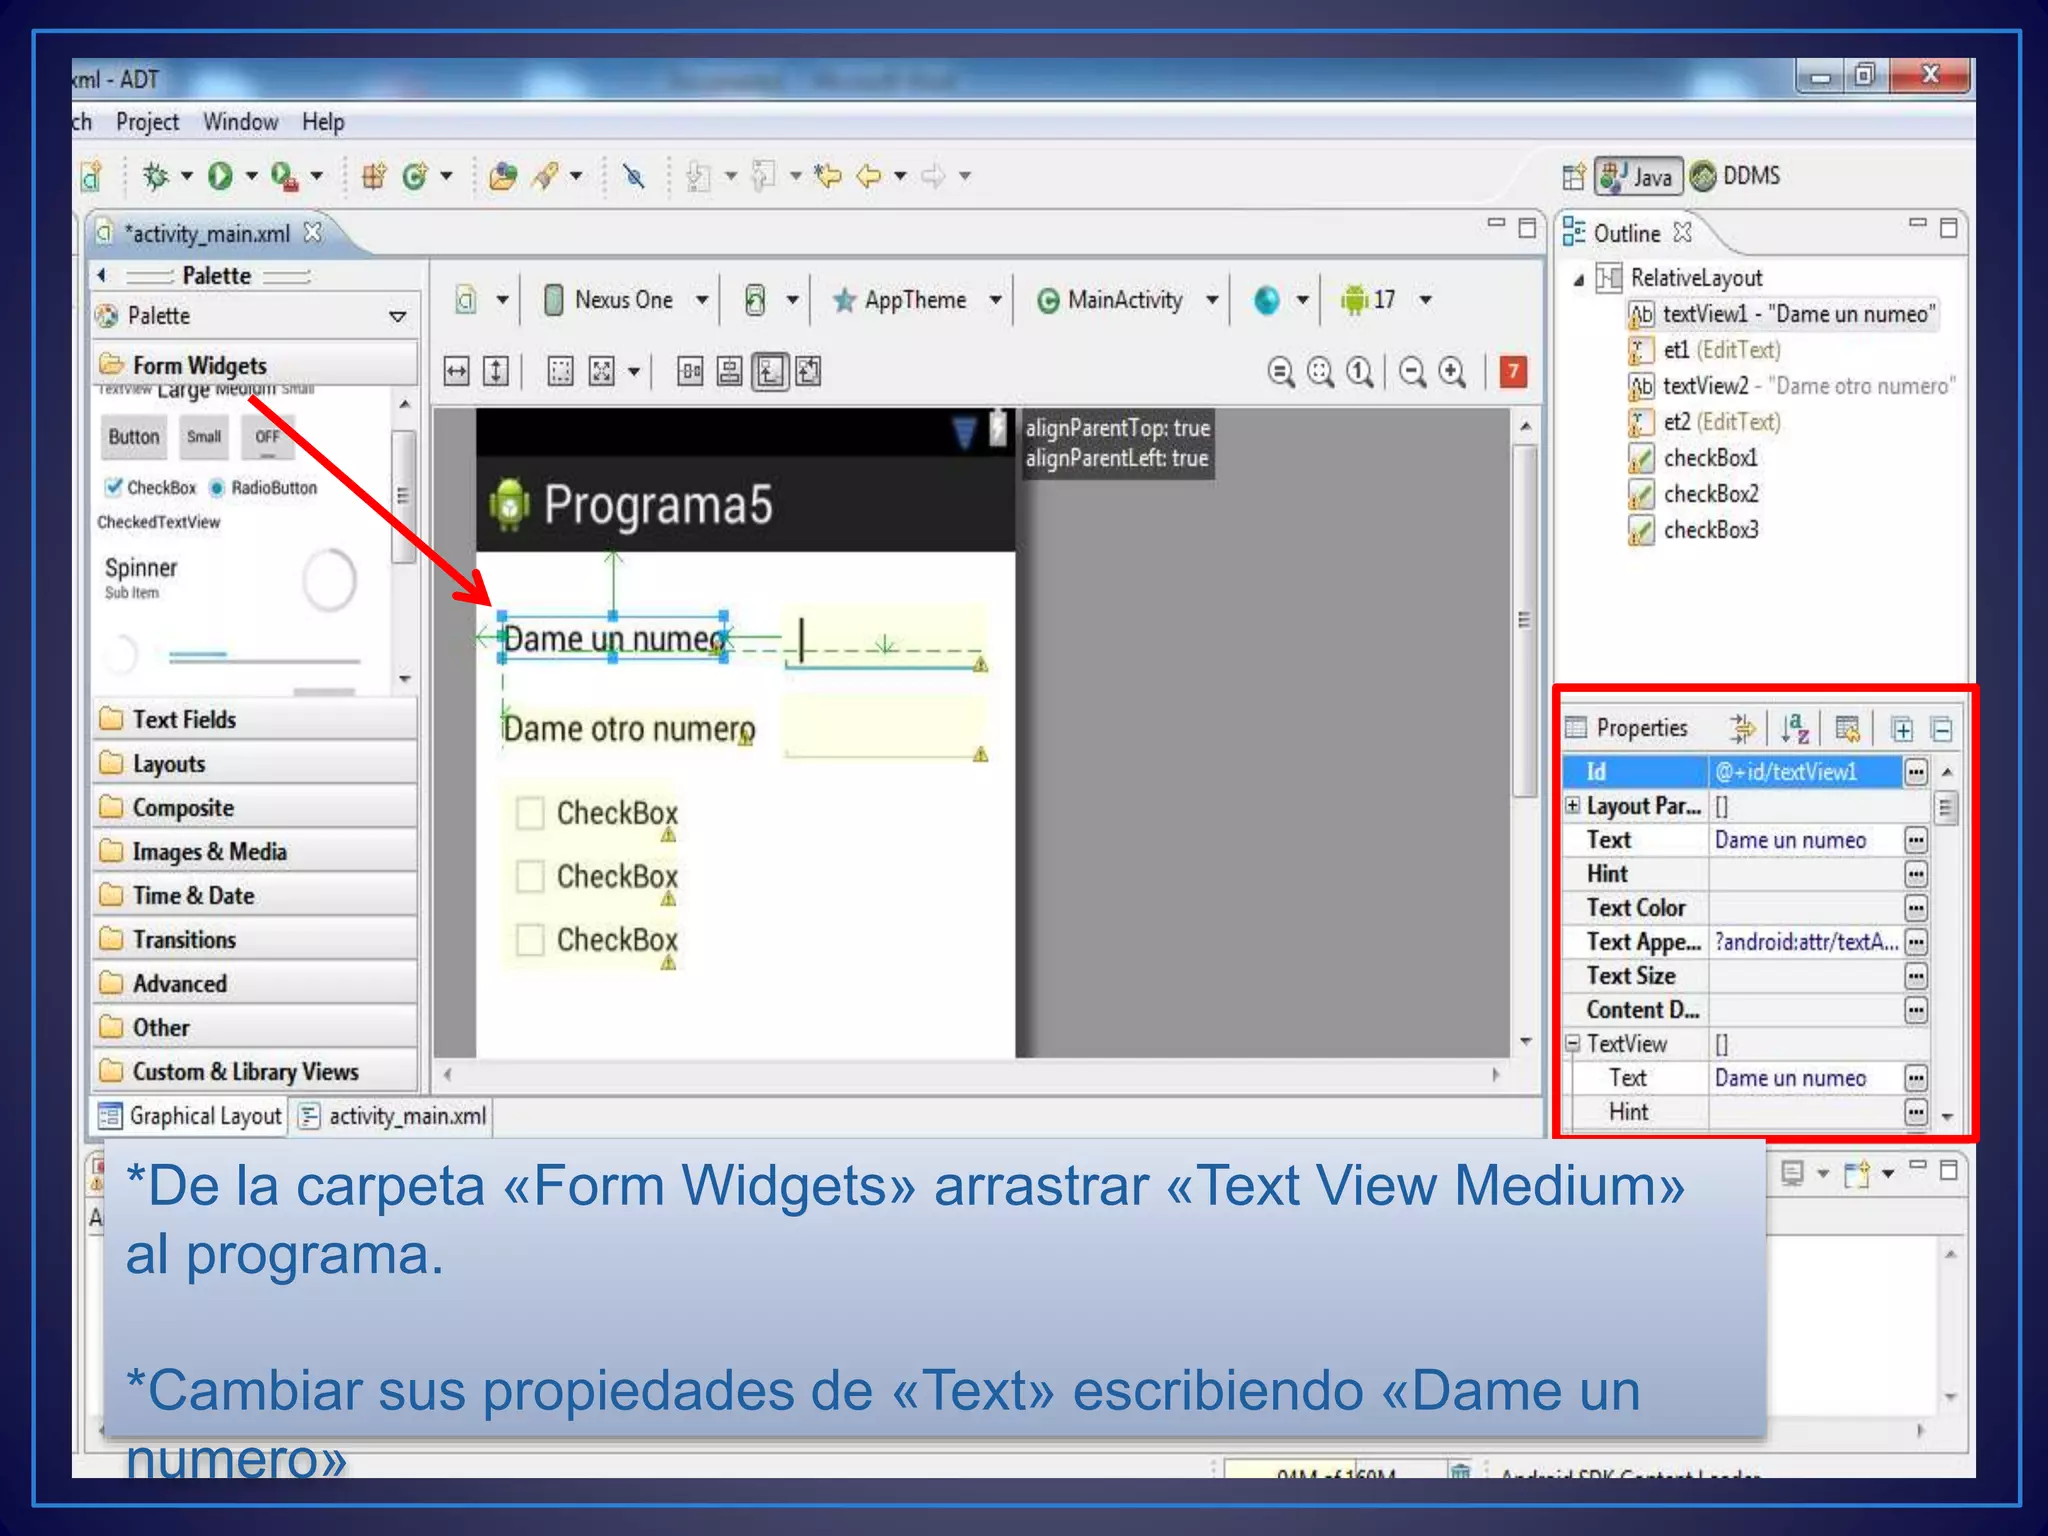2048x1536 pixels.
Task: Collapse the RelativeLayout tree node
Action: point(1579,279)
